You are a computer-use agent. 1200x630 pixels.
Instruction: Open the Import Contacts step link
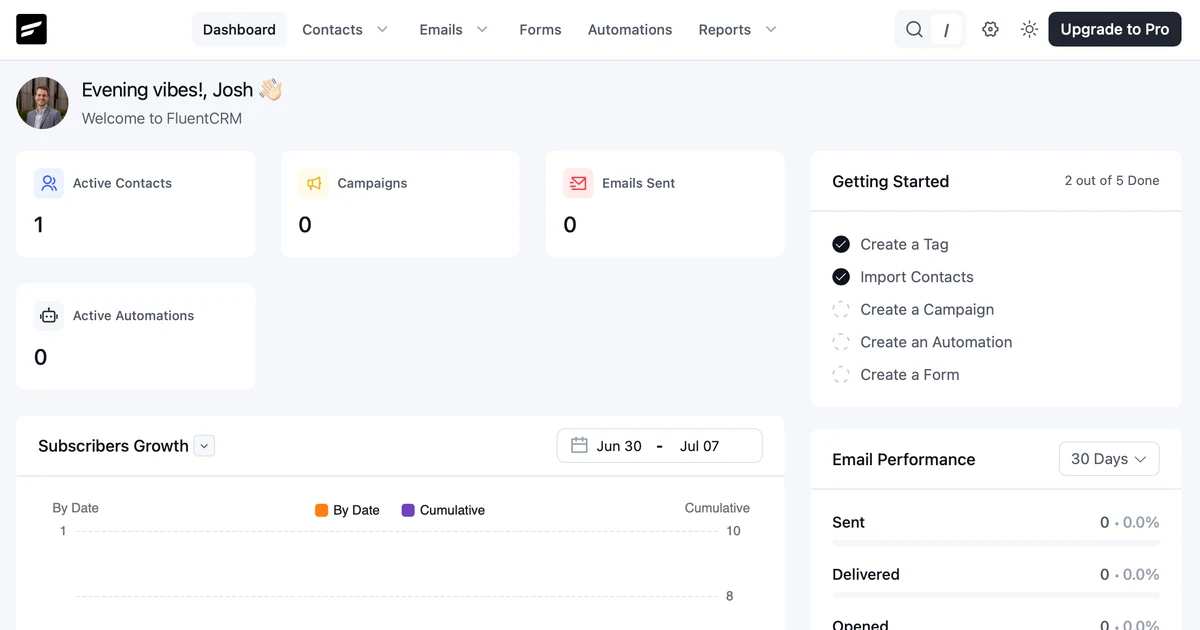[917, 277]
